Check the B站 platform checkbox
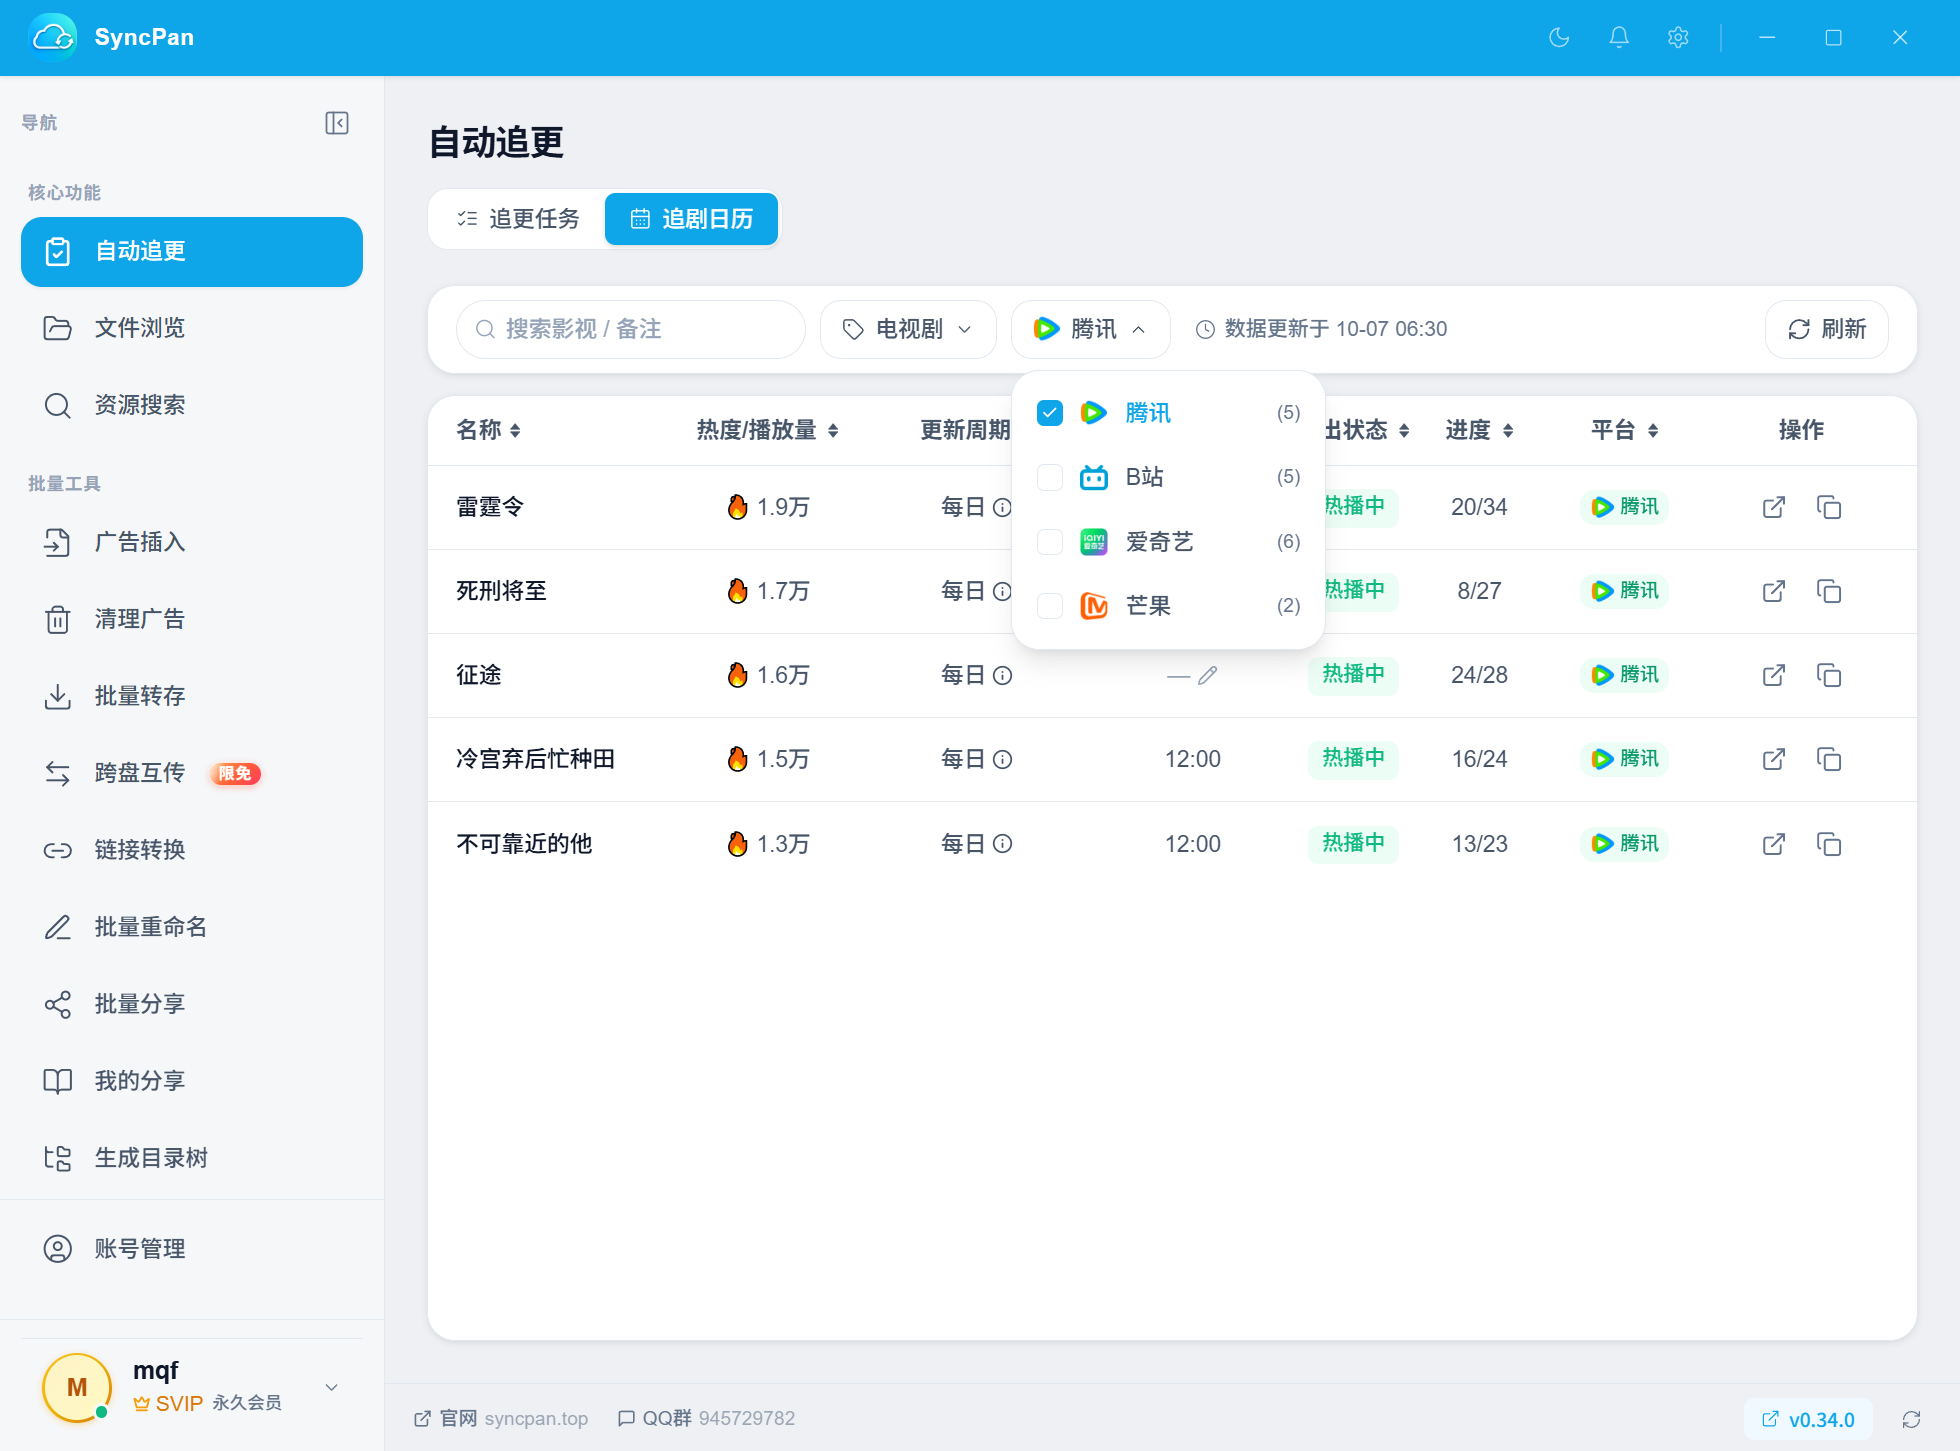This screenshot has height=1451, width=1960. click(x=1050, y=477)
